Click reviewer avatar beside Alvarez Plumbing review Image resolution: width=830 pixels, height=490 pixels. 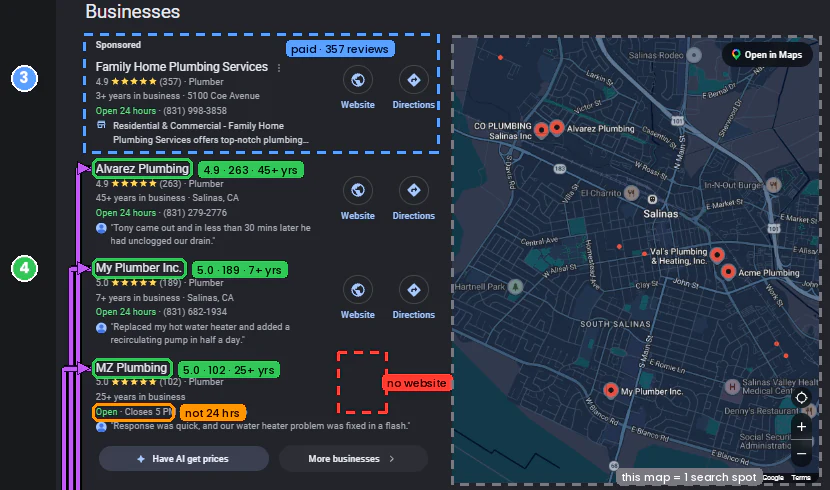click(101, 228)
